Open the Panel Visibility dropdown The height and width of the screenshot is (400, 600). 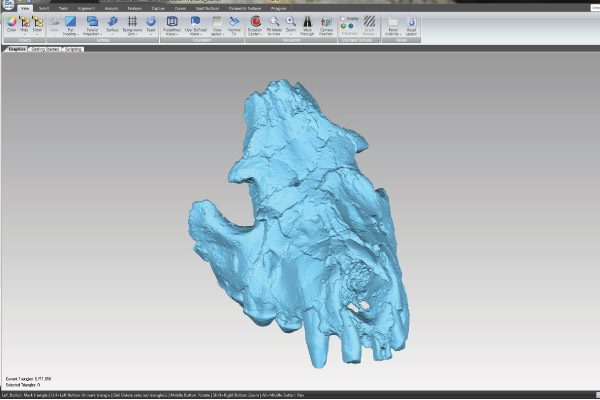pos(392,21)
